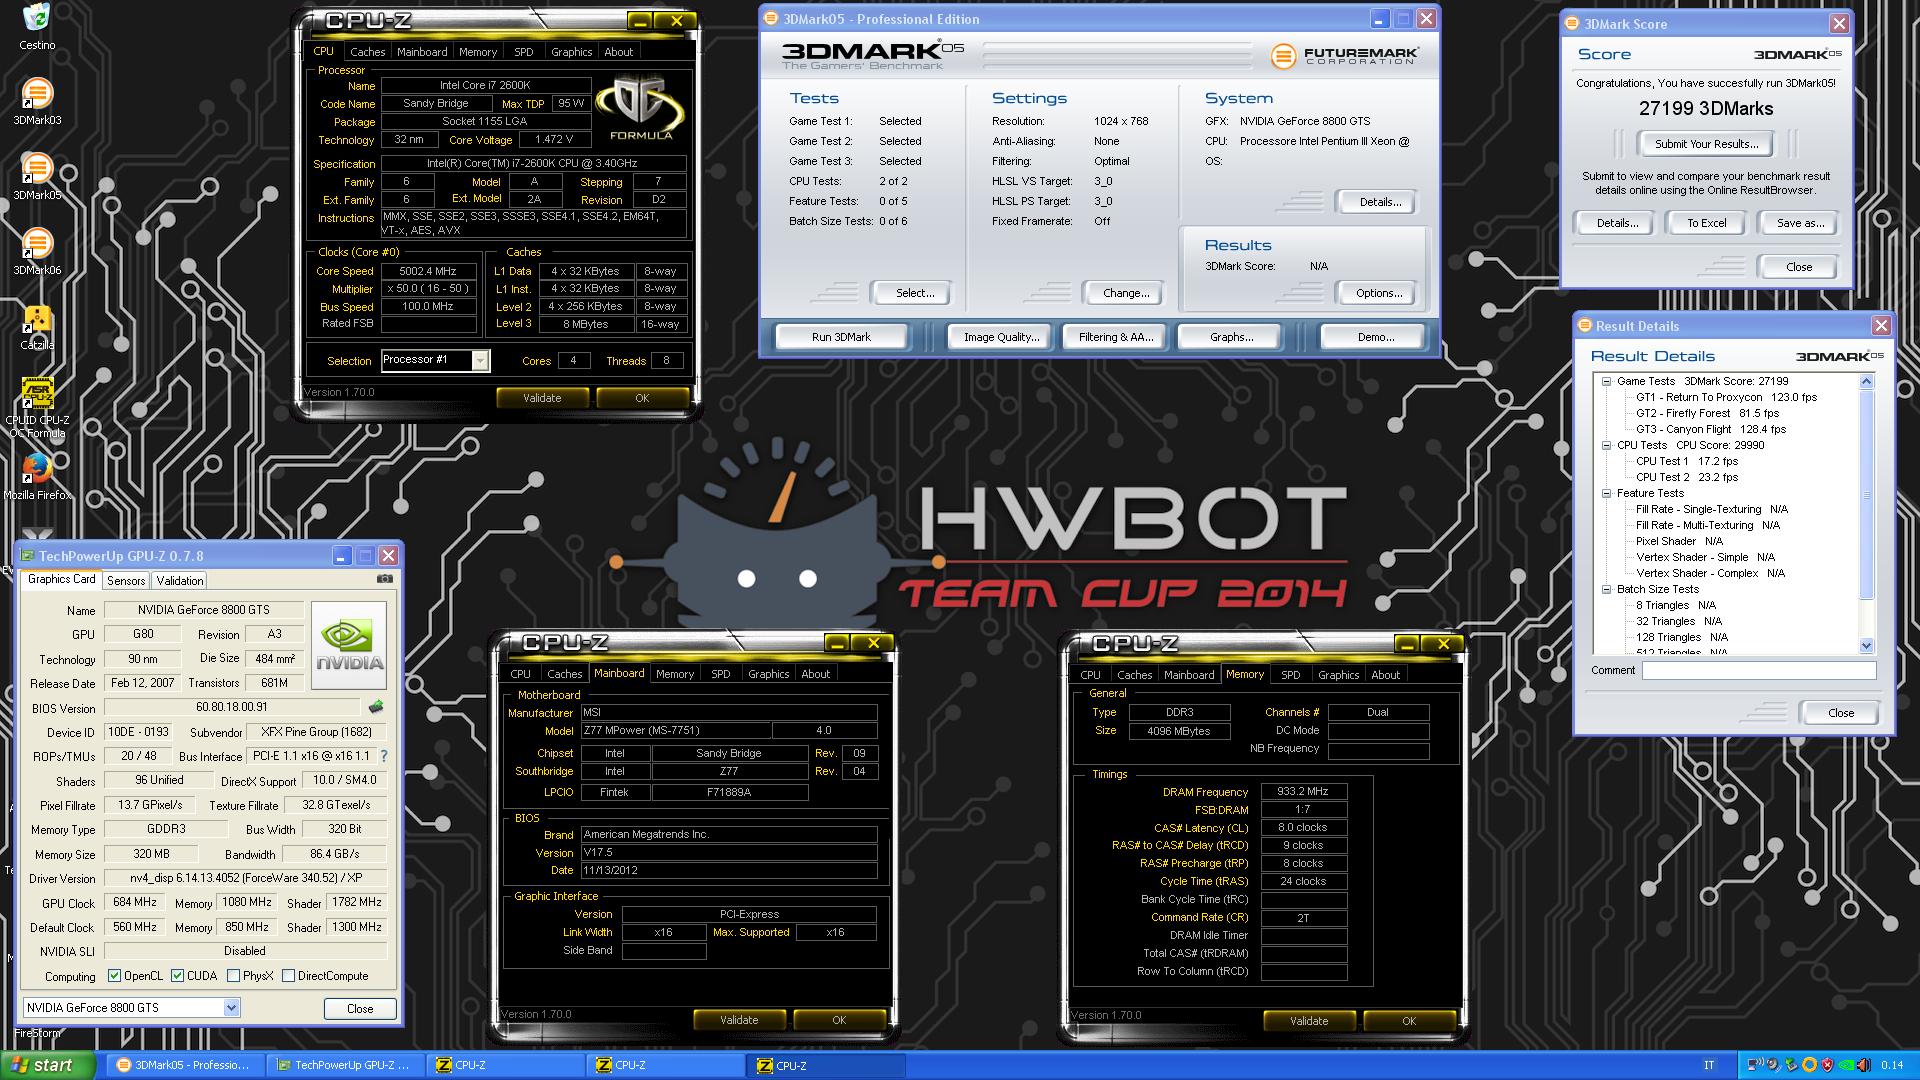Select GT2 - Firefly Forest result row

1707,413
